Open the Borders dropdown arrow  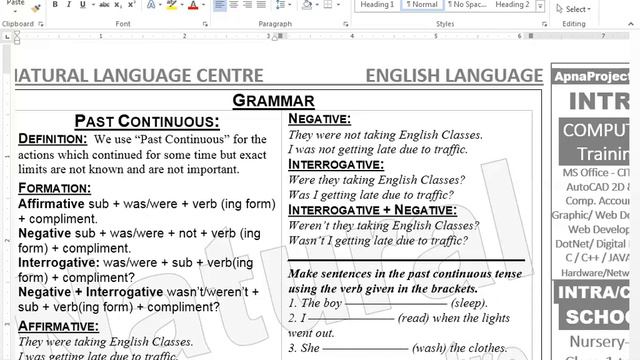[x=338, y=5]
